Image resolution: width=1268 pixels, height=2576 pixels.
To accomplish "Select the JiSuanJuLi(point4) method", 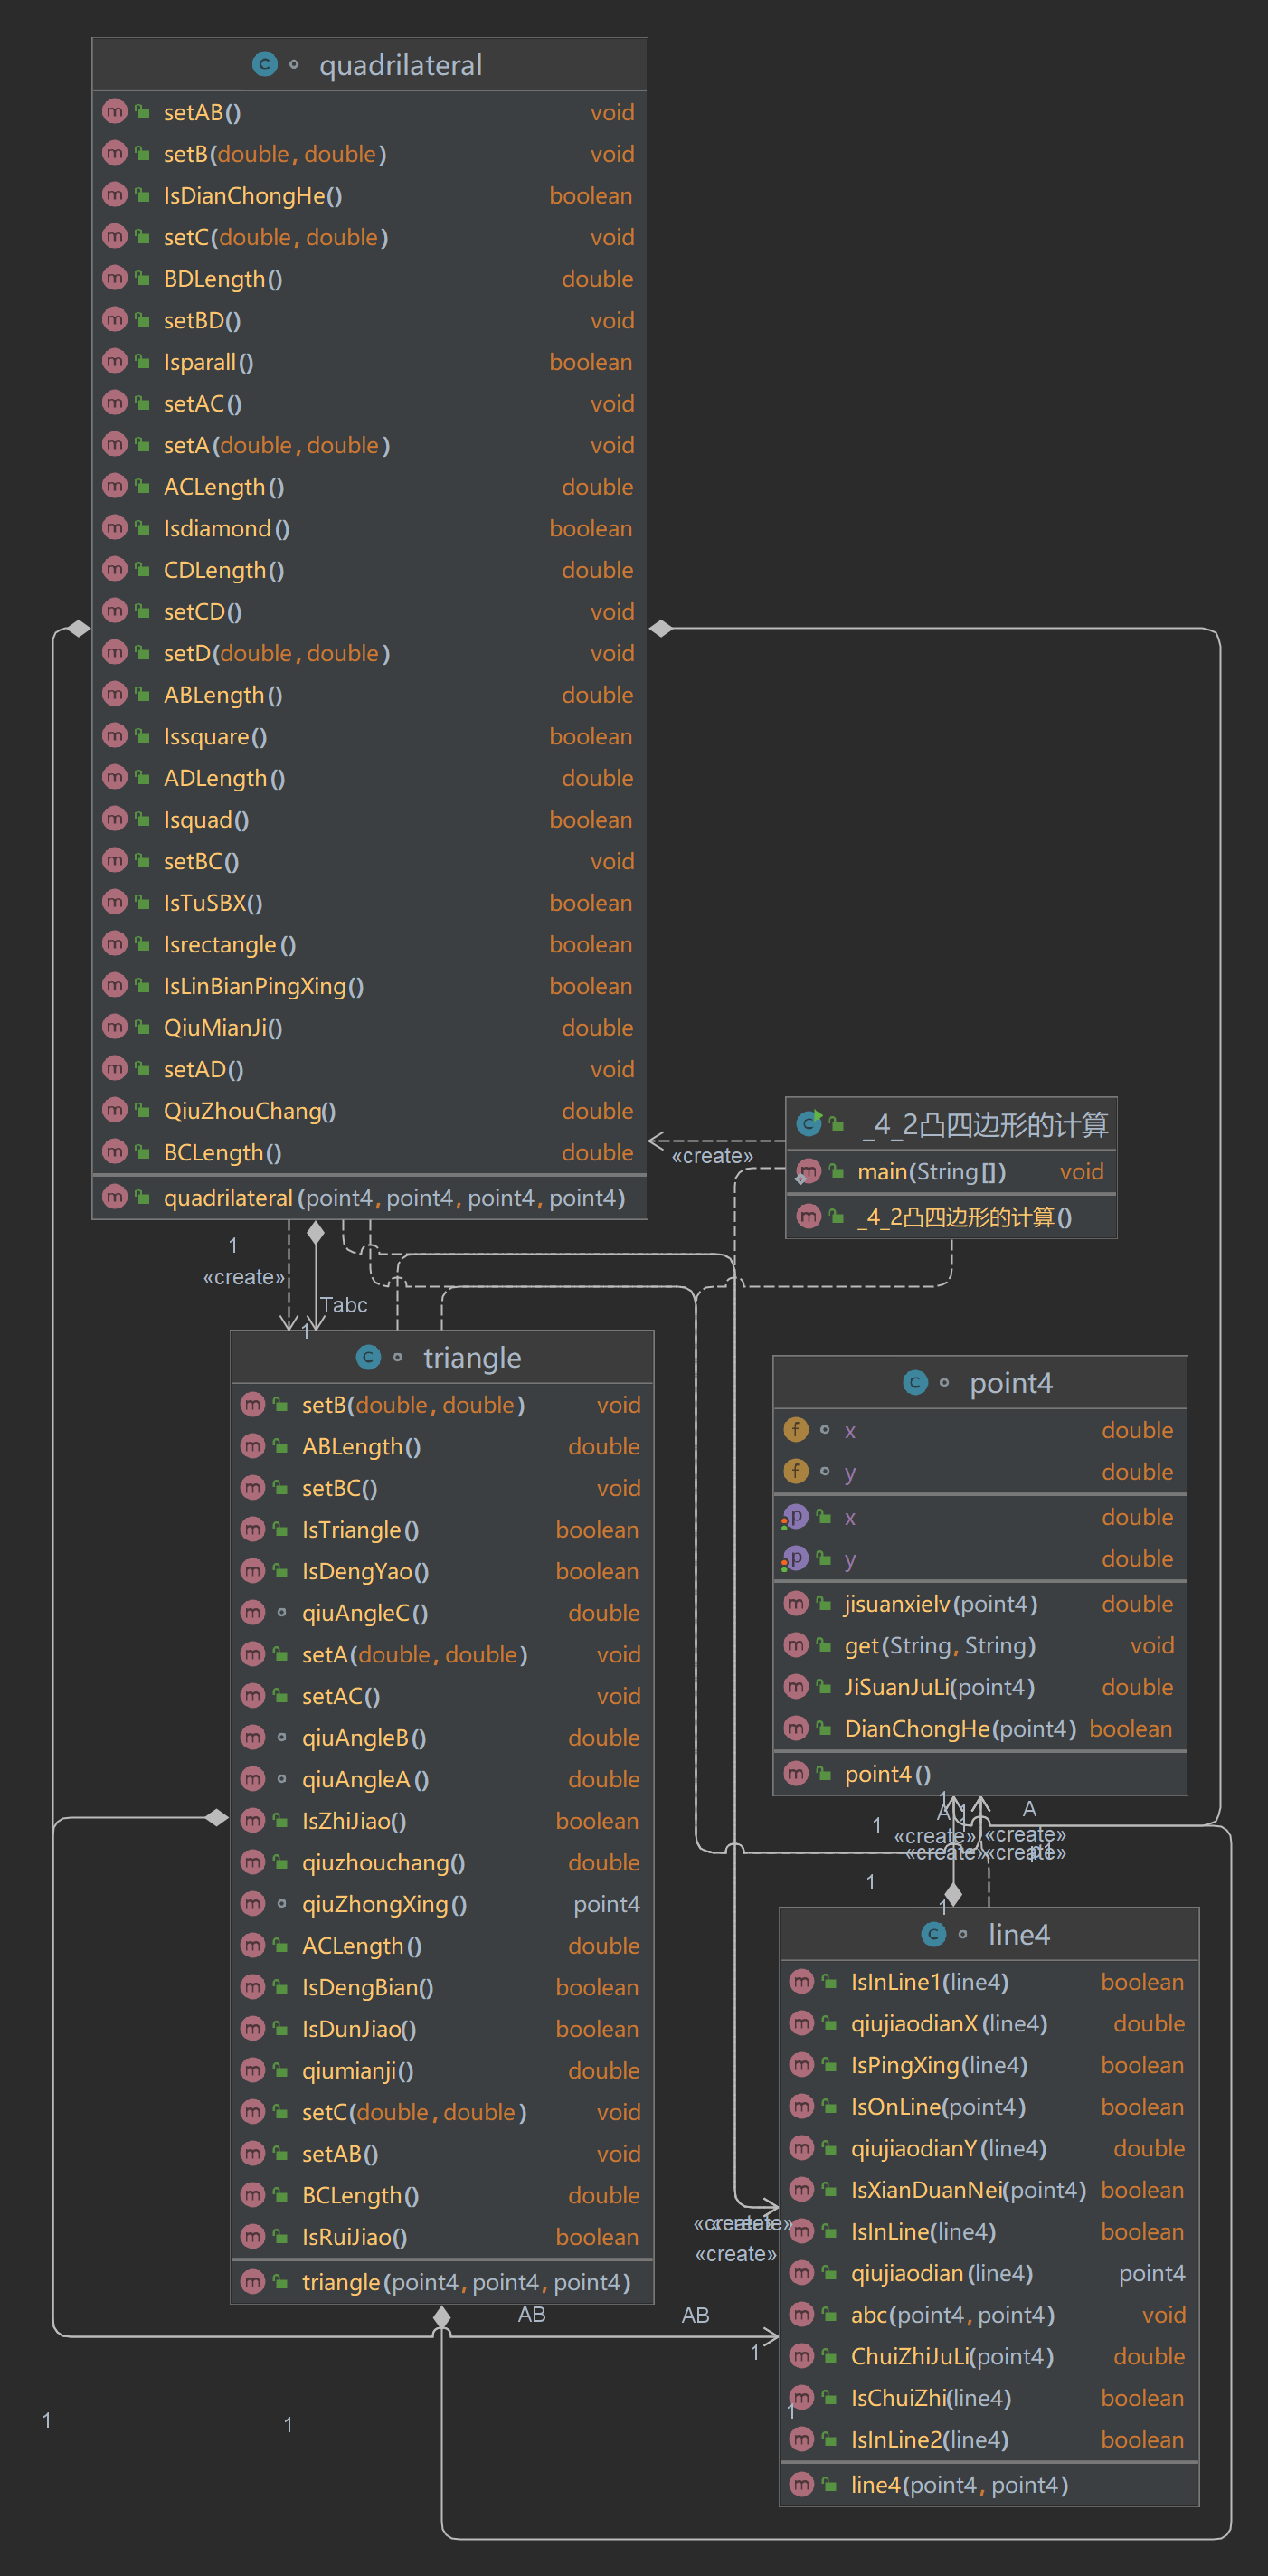I will [x=980, y=1687].
